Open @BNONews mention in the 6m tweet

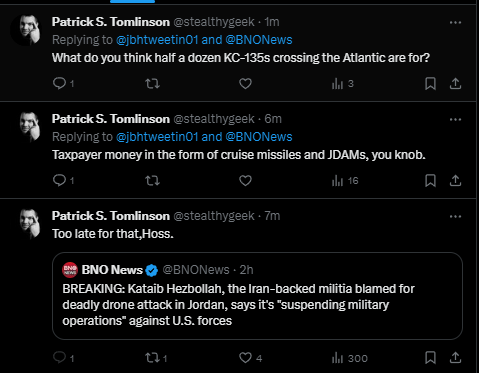coord(259,137)
